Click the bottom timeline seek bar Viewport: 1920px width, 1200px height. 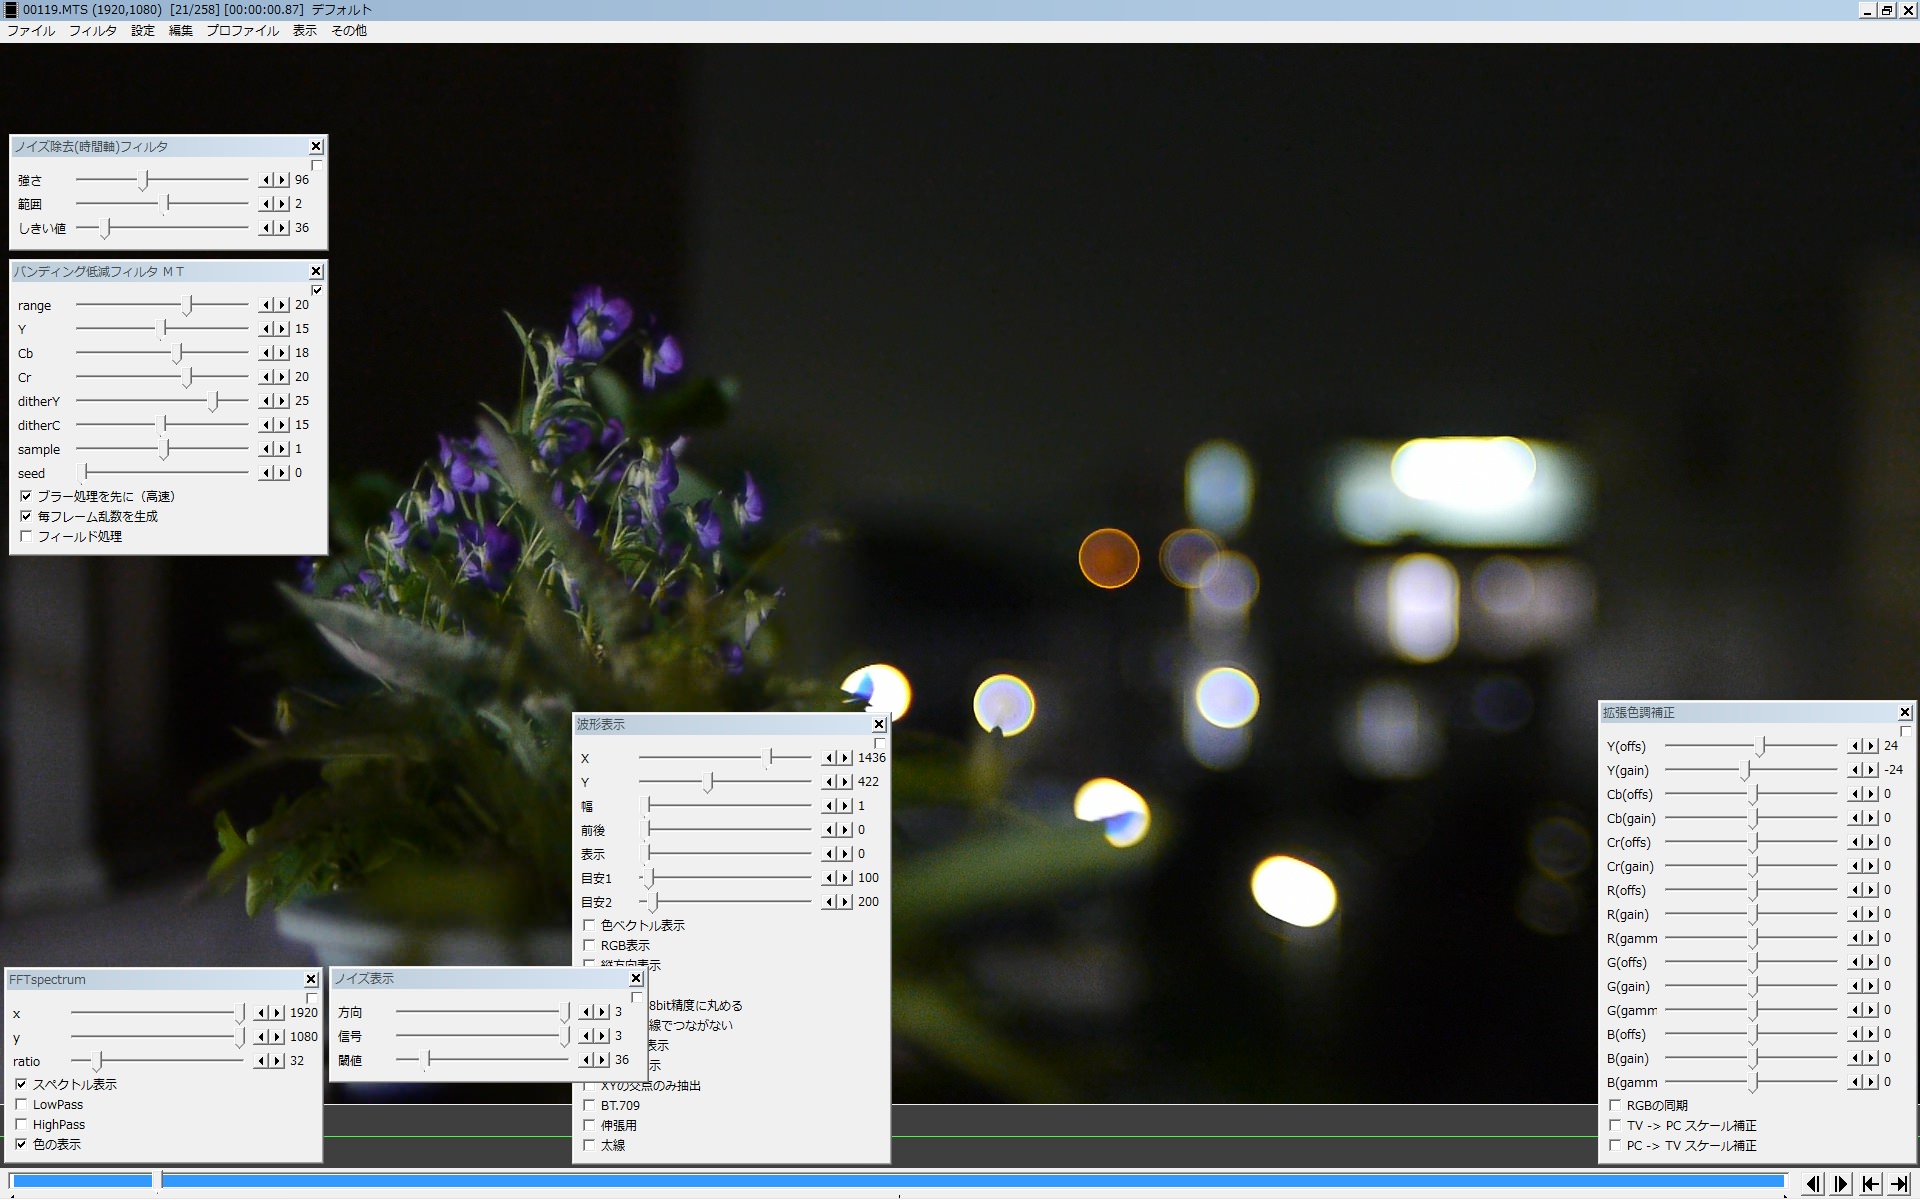pos(900,1182)
